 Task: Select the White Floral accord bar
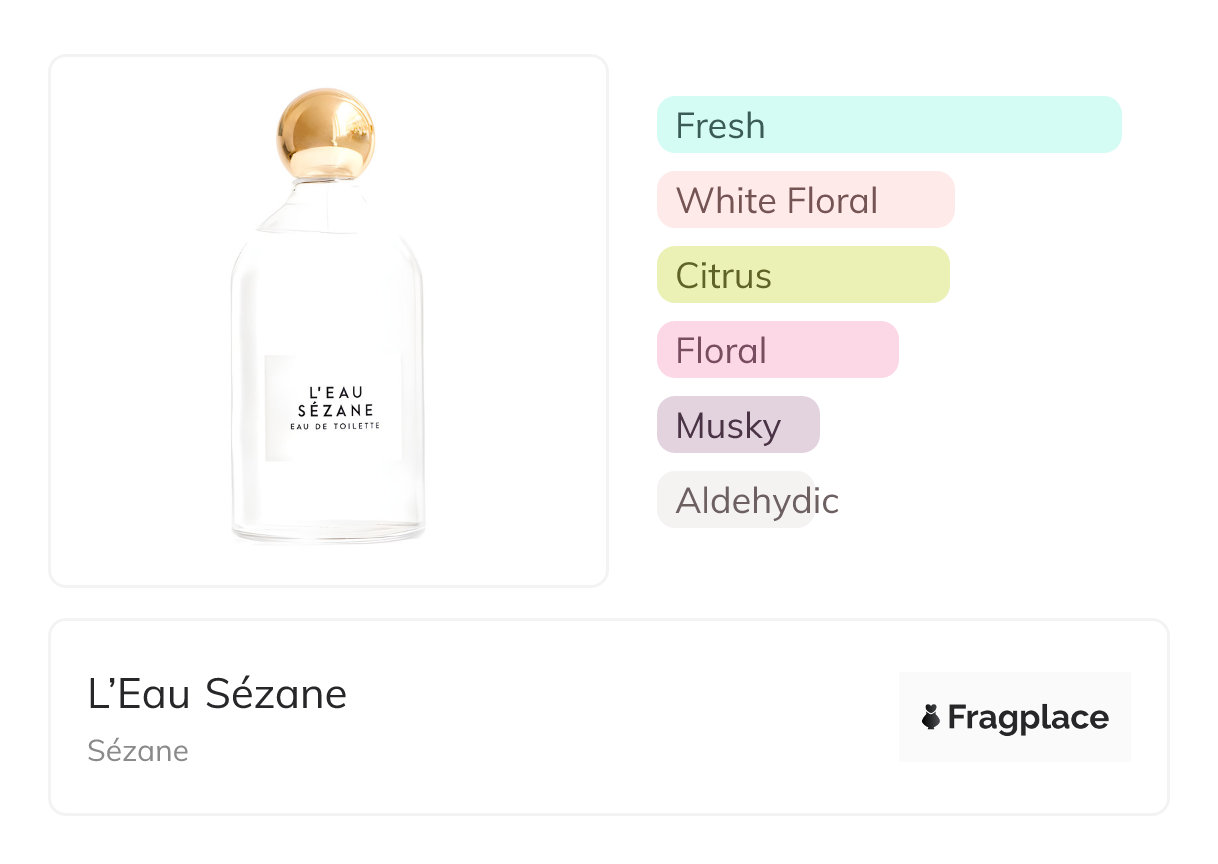point(805,200)
